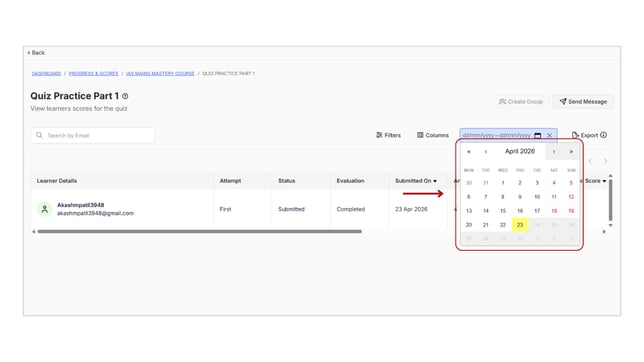
Task: Click Akashmpatil3948 learner avatar icon
Action: click(x=45, y=209)
